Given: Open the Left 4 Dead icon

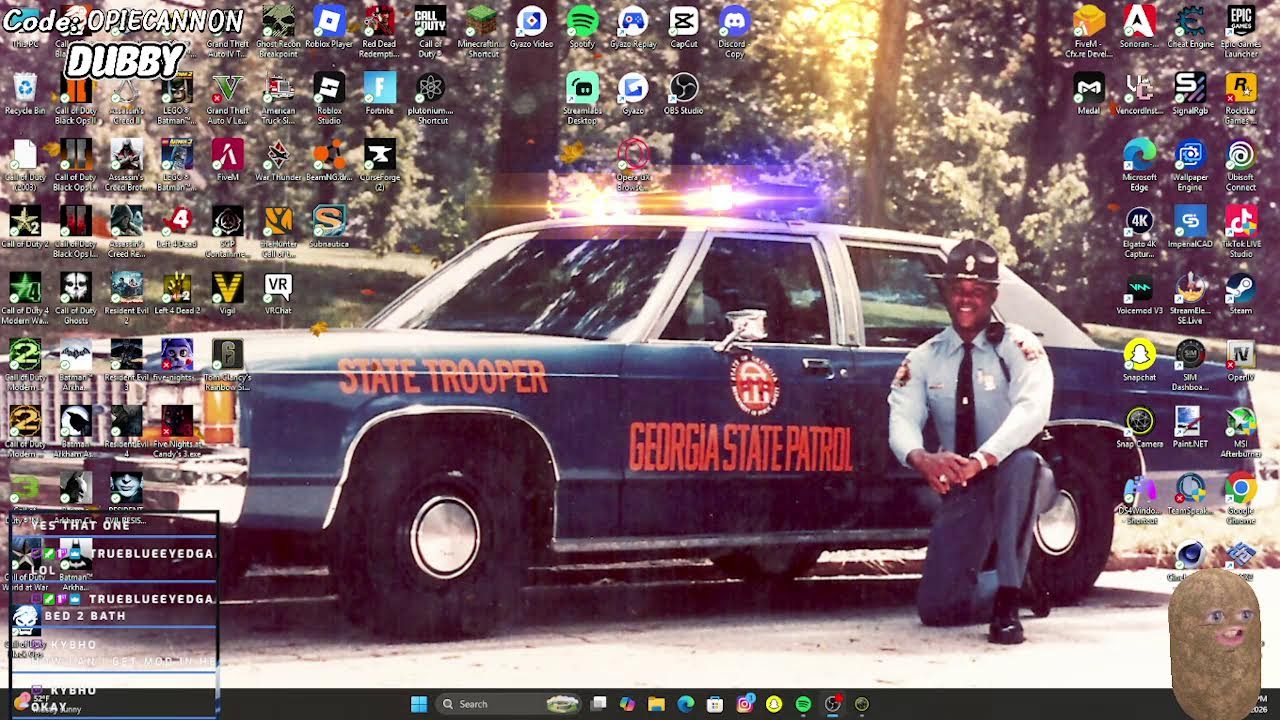Looking at the screenshot, I should (x=177, y=226).
